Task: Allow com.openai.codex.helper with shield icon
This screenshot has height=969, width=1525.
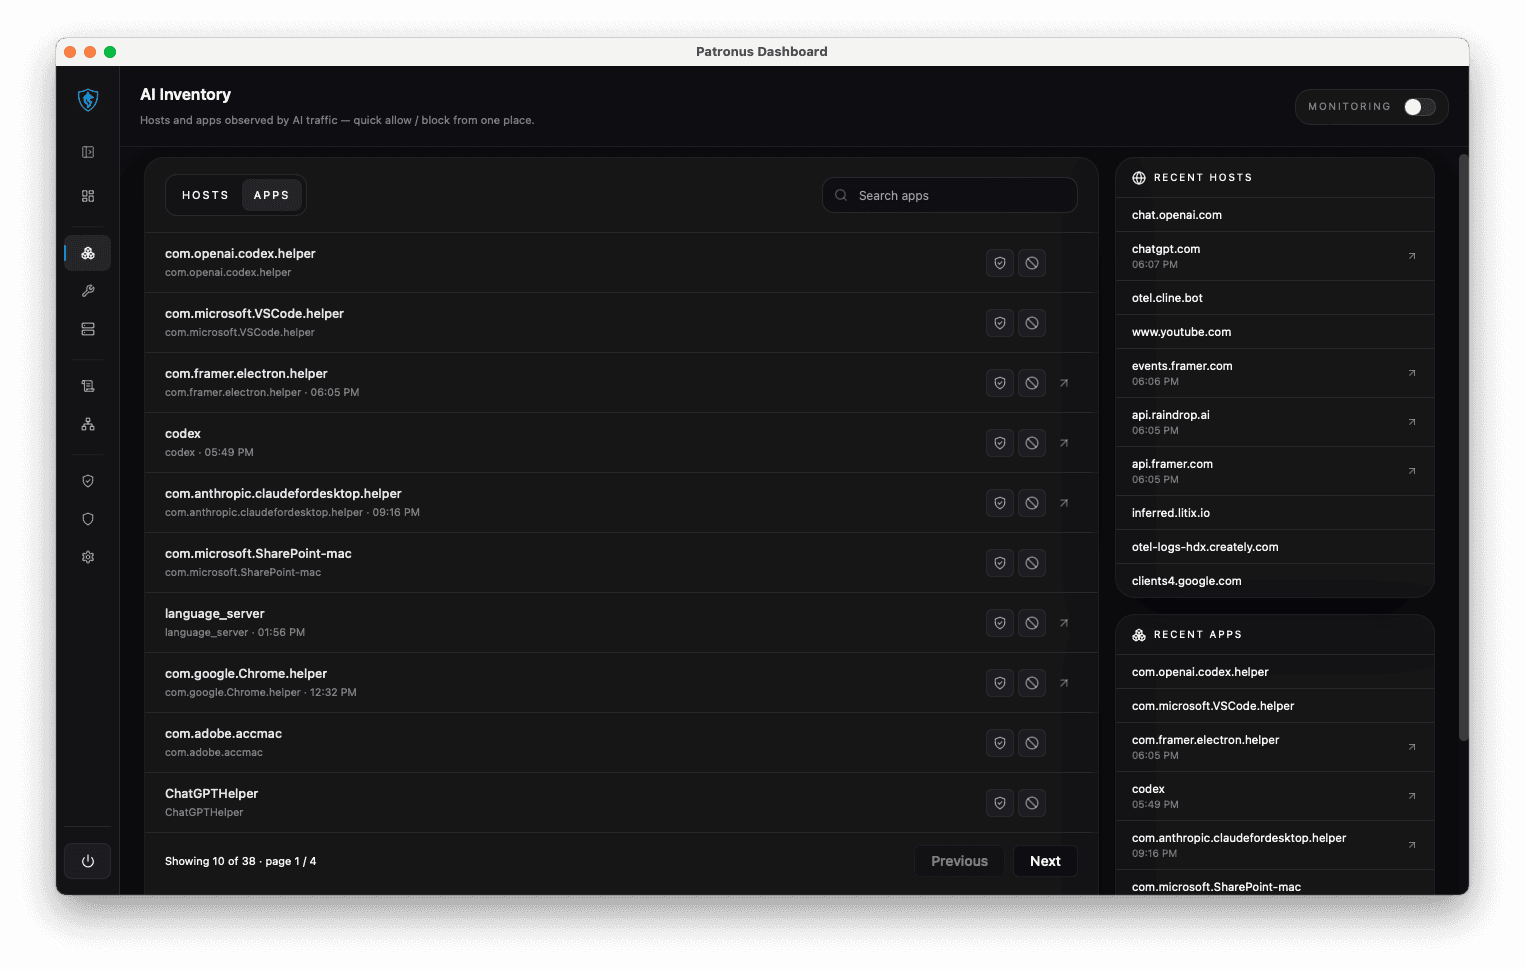Action: pyautogui.click(x=1000, y=263)
